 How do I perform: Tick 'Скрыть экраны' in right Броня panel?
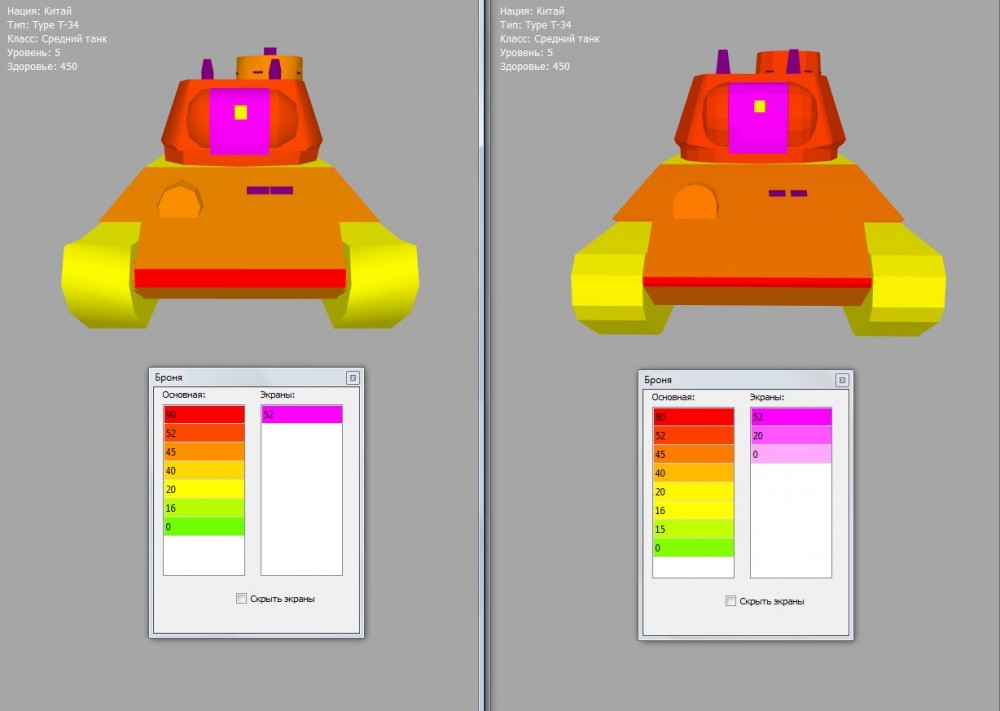tap(731, 601)
